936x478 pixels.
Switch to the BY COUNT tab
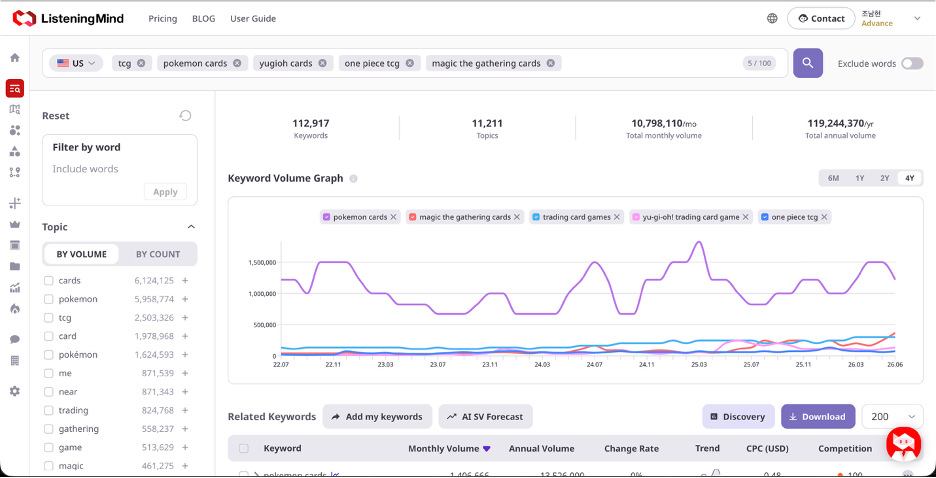coord(158,254)
